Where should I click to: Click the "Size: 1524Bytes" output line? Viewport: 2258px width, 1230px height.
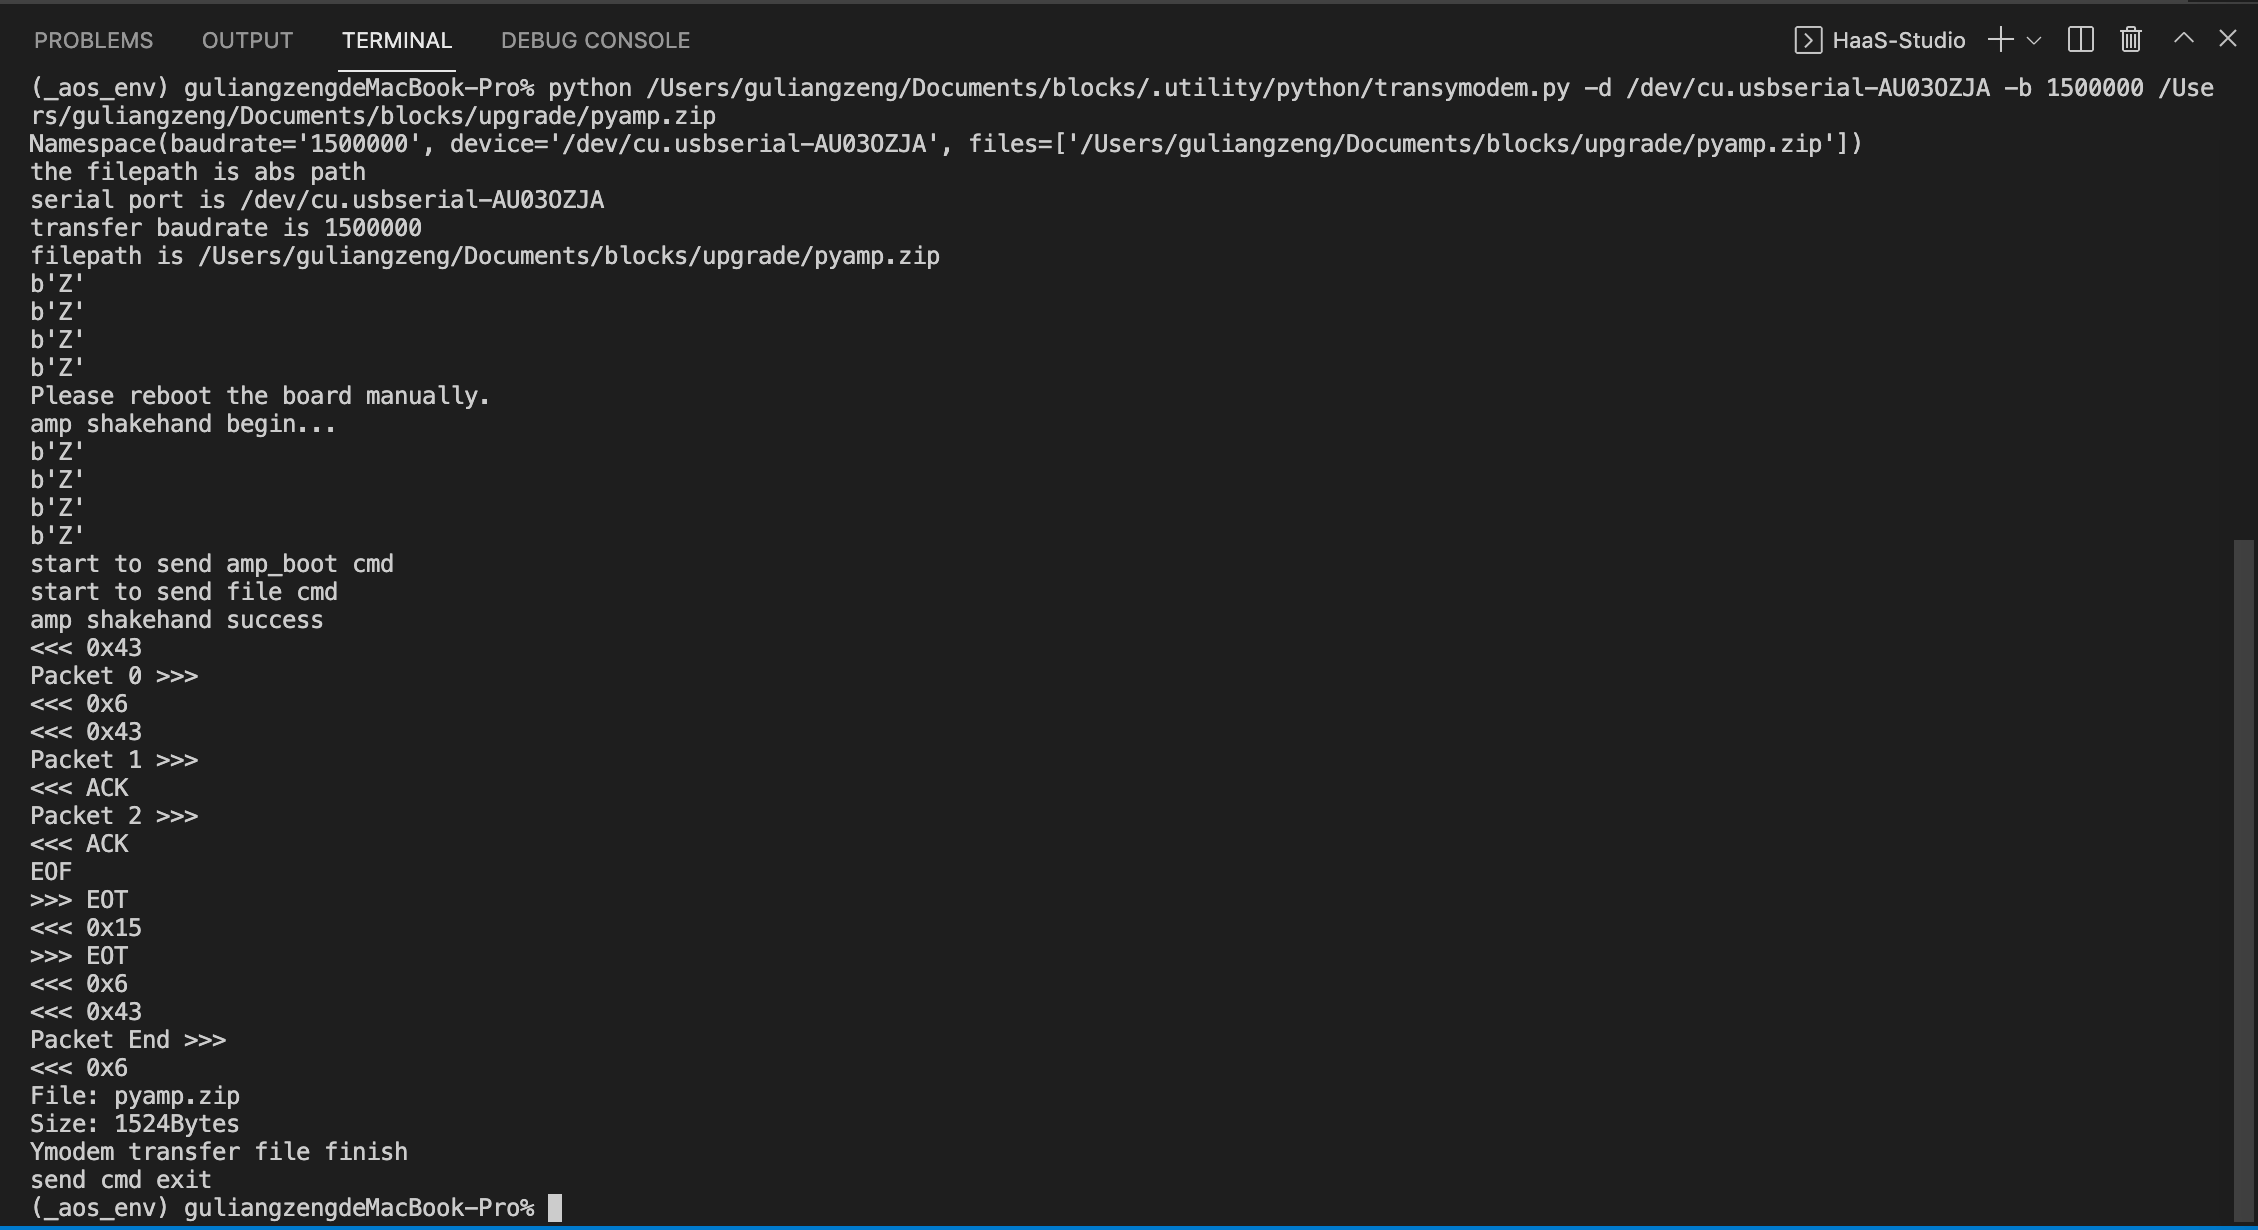[x=135, y=1124]
